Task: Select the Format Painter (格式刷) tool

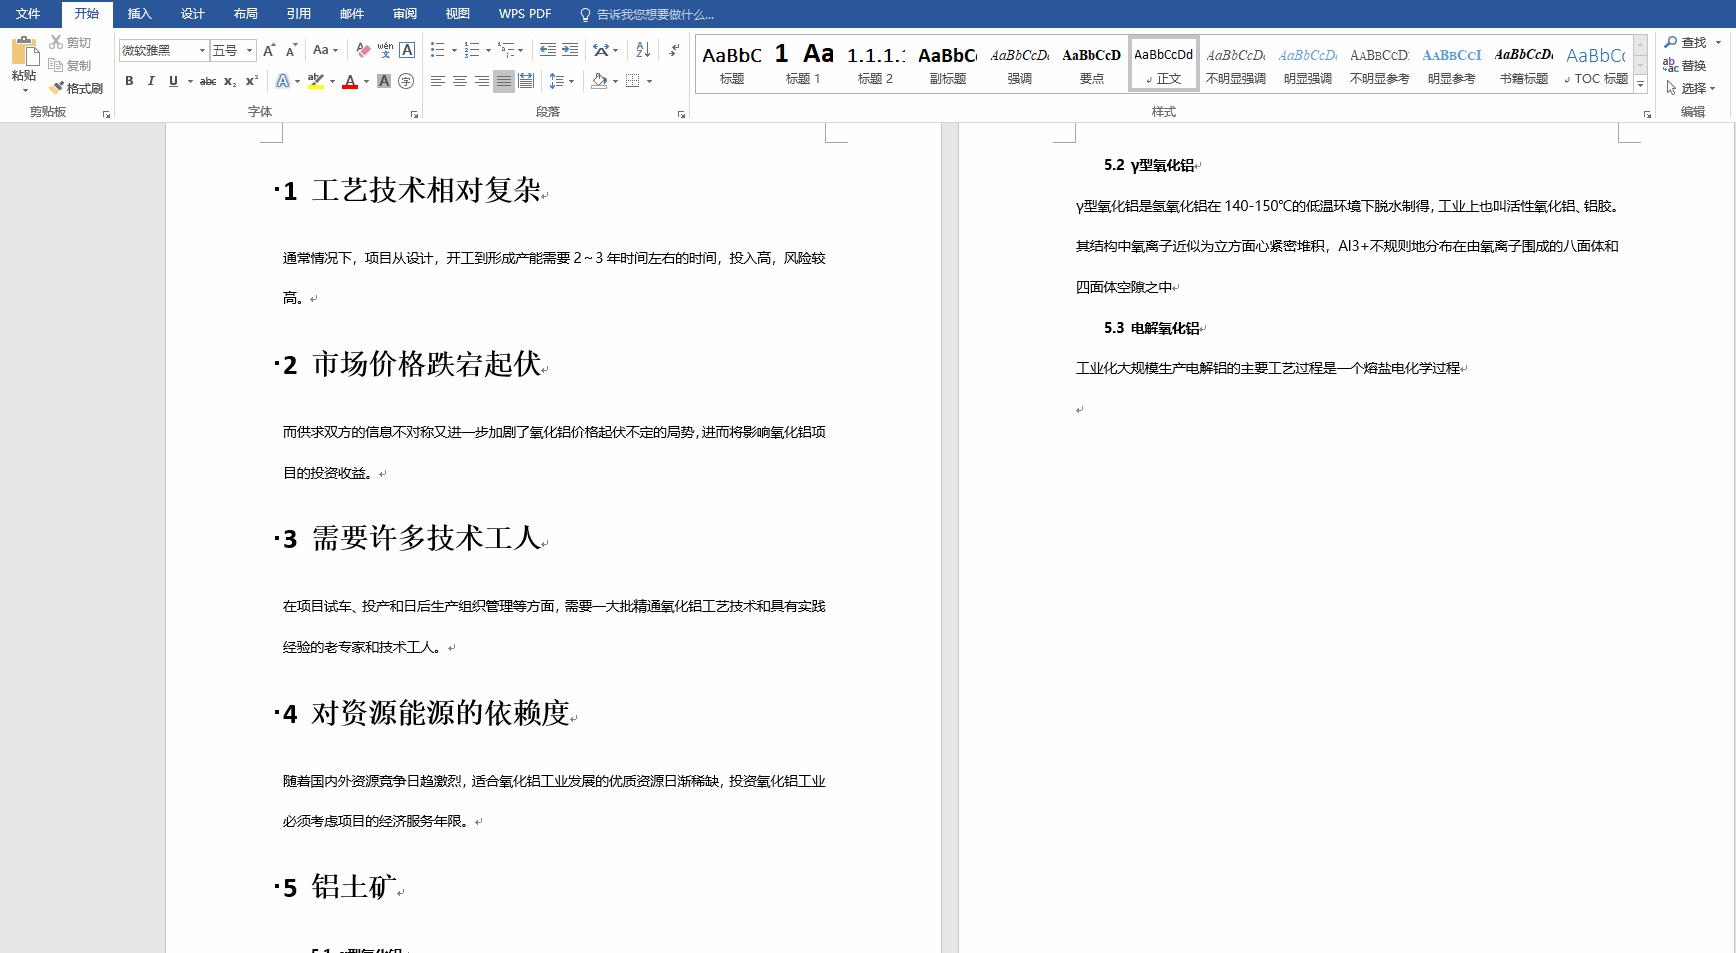Action: pyautogui.click(x=77, y=88)
